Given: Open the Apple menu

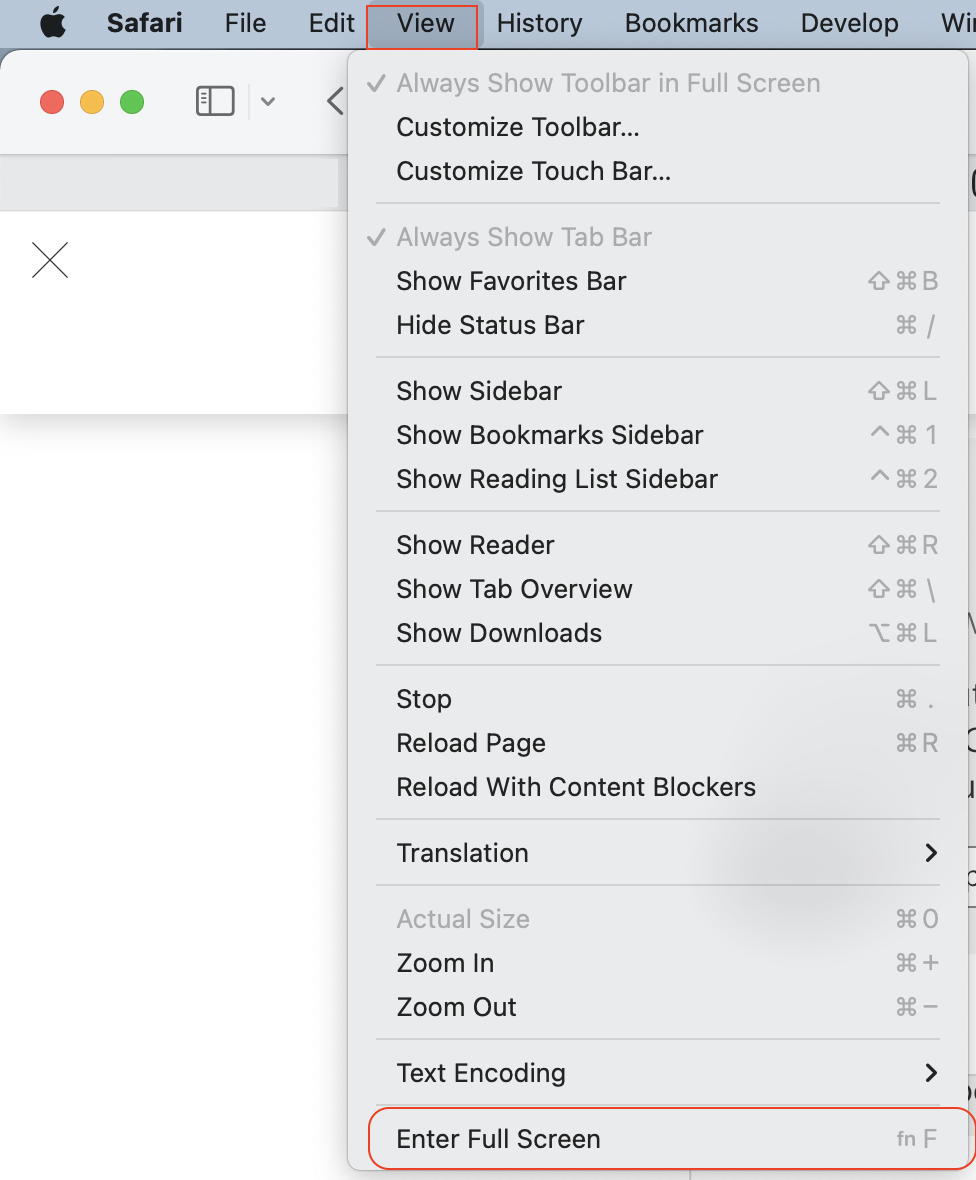Looking at the screenshot, I should pos(53,23).
